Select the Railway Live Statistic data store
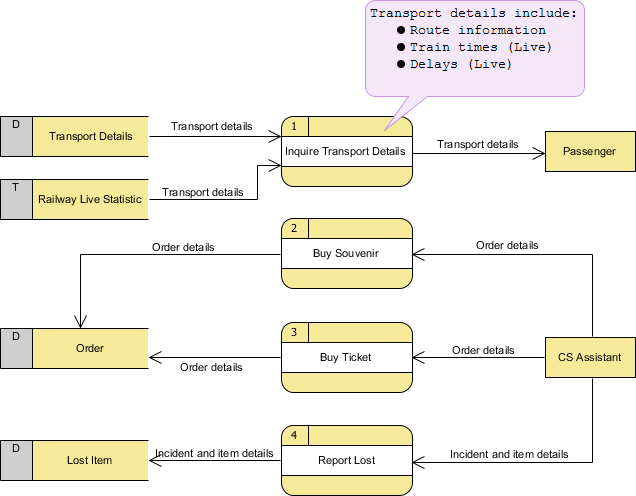 [x=90, y=199]
